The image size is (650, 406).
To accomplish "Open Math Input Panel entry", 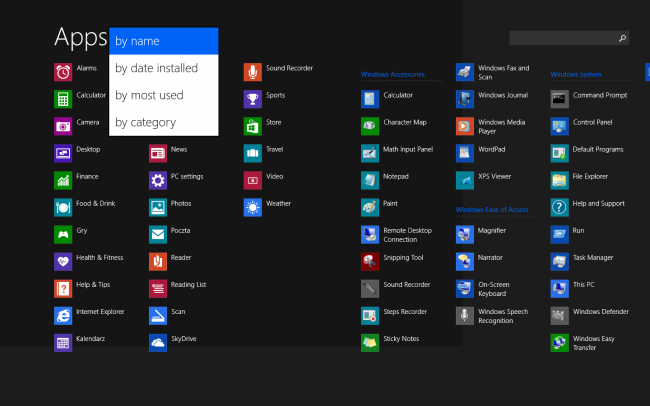I will pos(397,153).
